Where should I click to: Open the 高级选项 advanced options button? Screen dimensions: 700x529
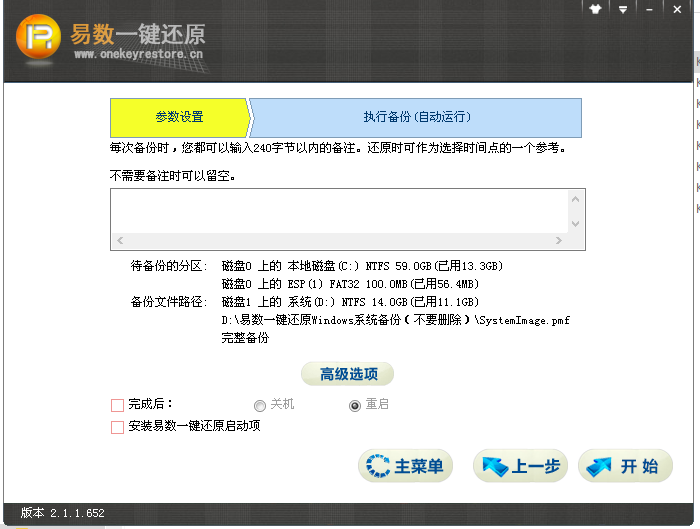(348, 374)
